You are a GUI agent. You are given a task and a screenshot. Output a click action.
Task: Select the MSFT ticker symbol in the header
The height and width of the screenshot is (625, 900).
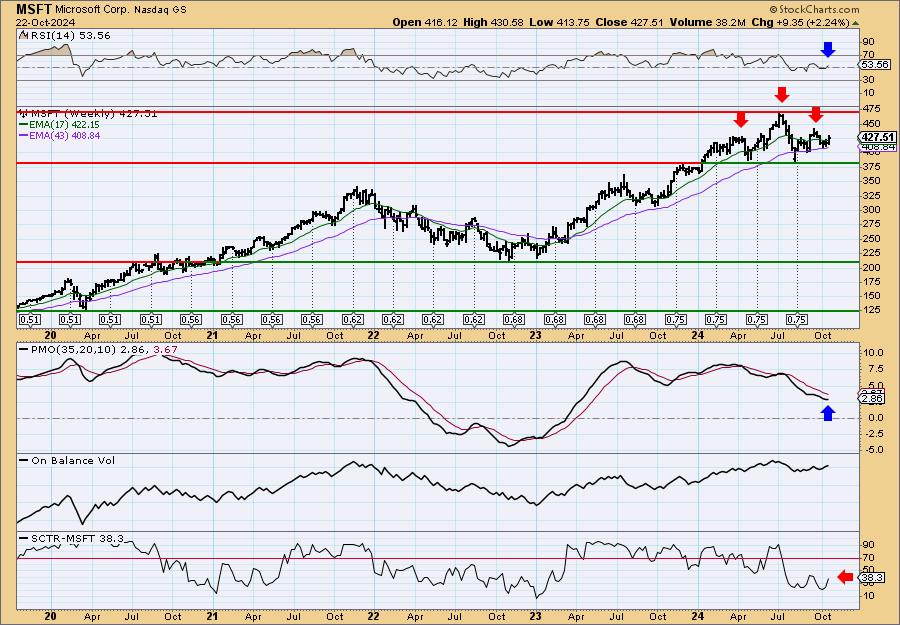click(34, 9)
